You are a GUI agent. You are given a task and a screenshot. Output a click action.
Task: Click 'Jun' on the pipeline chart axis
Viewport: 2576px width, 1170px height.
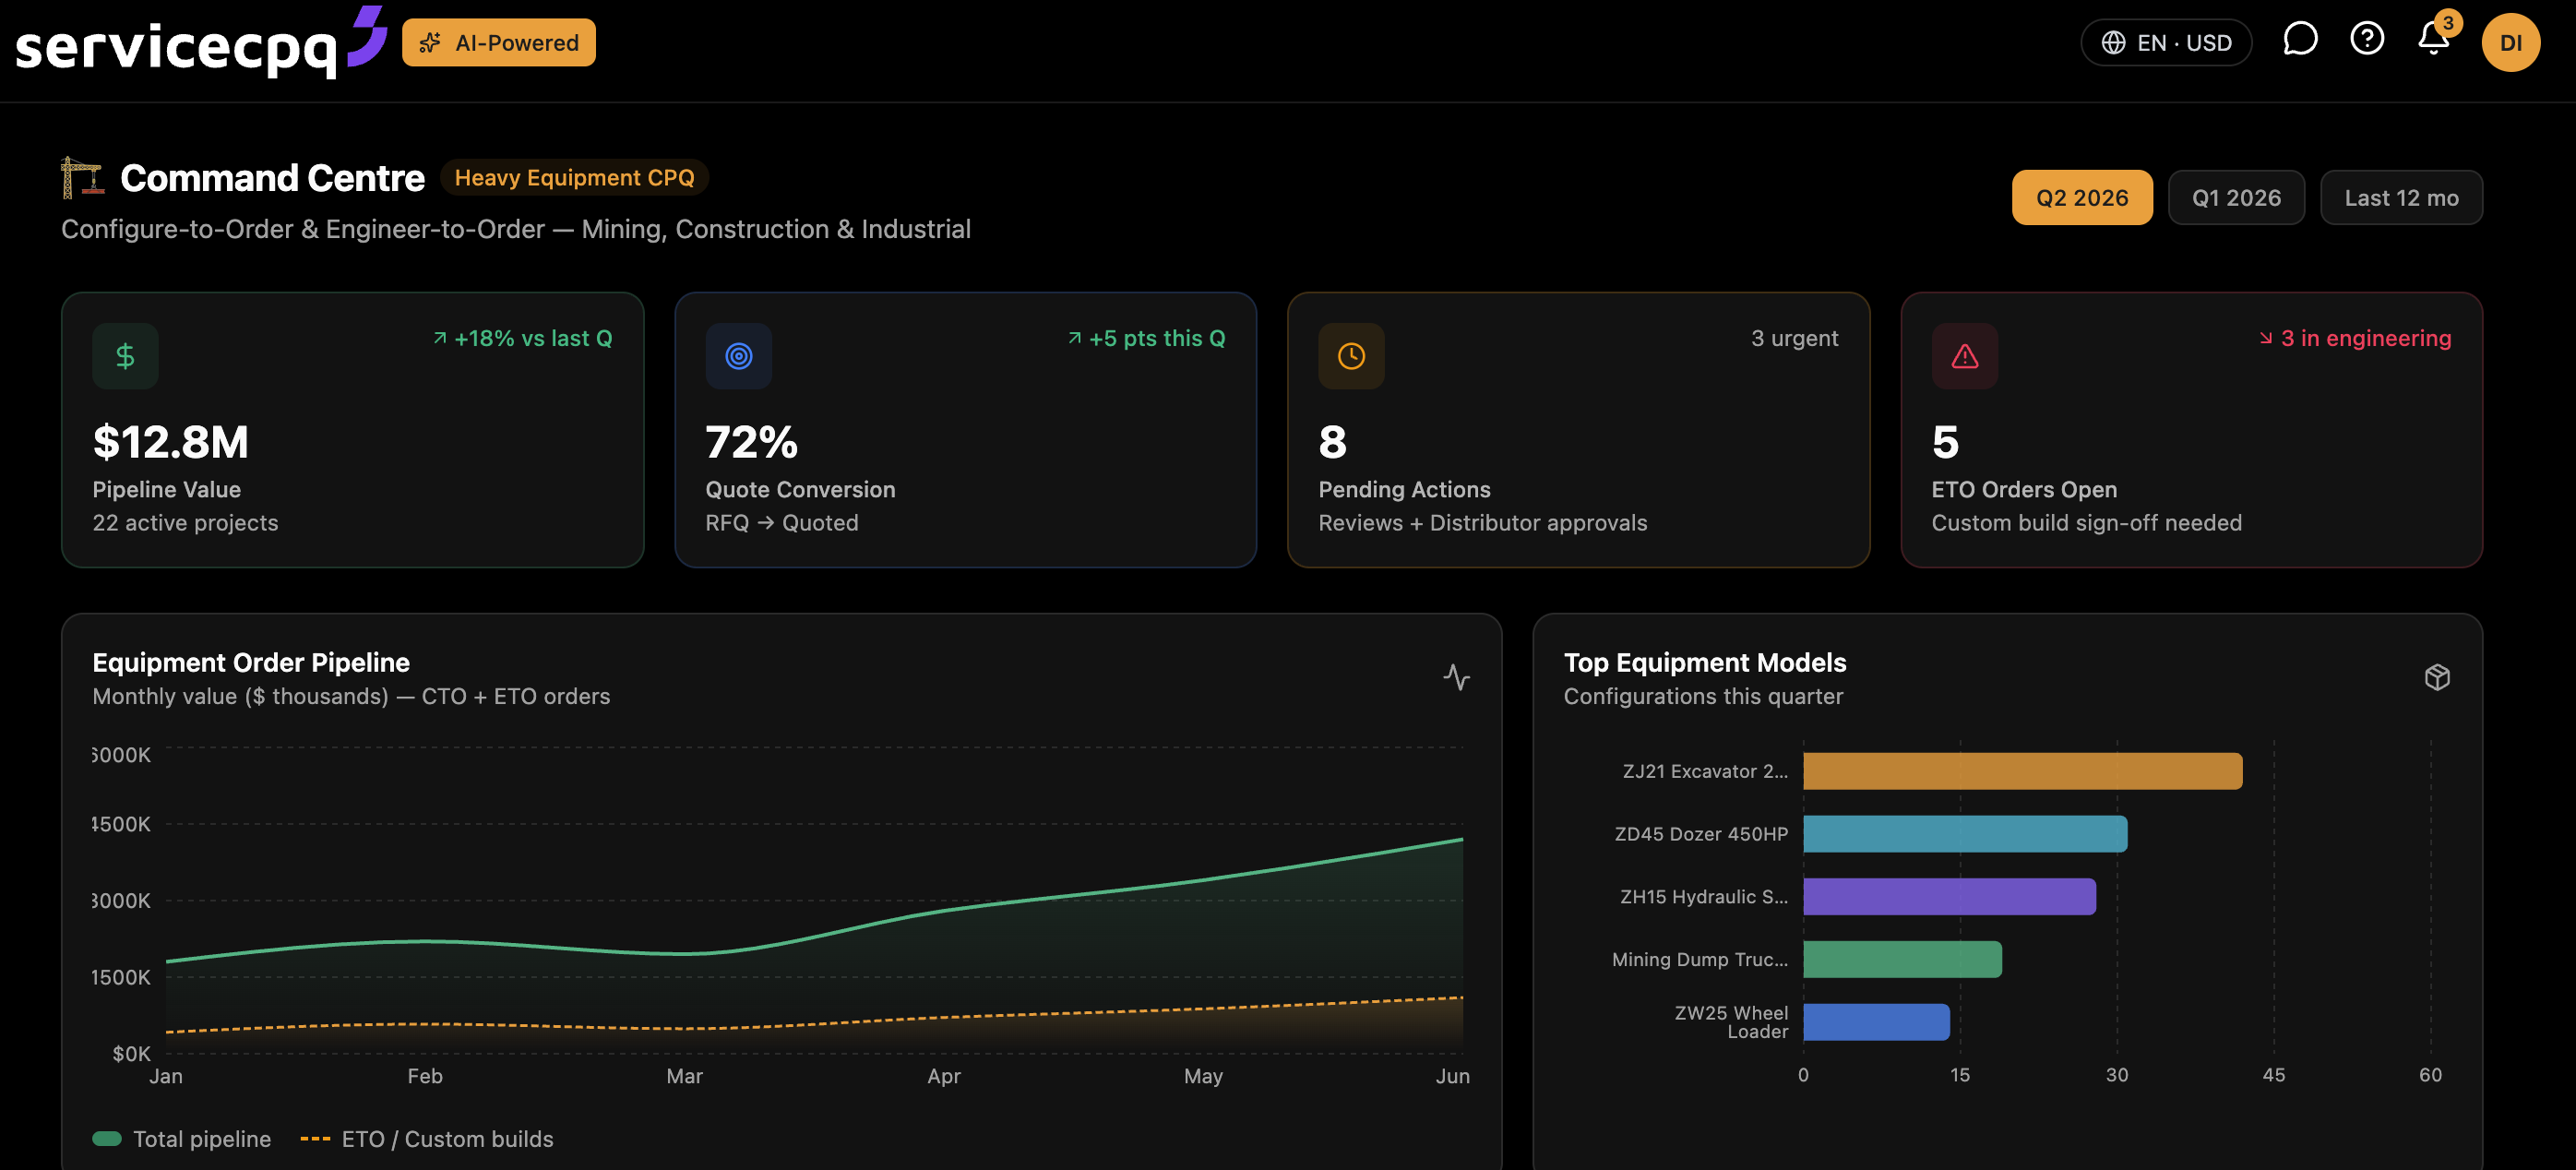1452,1076
